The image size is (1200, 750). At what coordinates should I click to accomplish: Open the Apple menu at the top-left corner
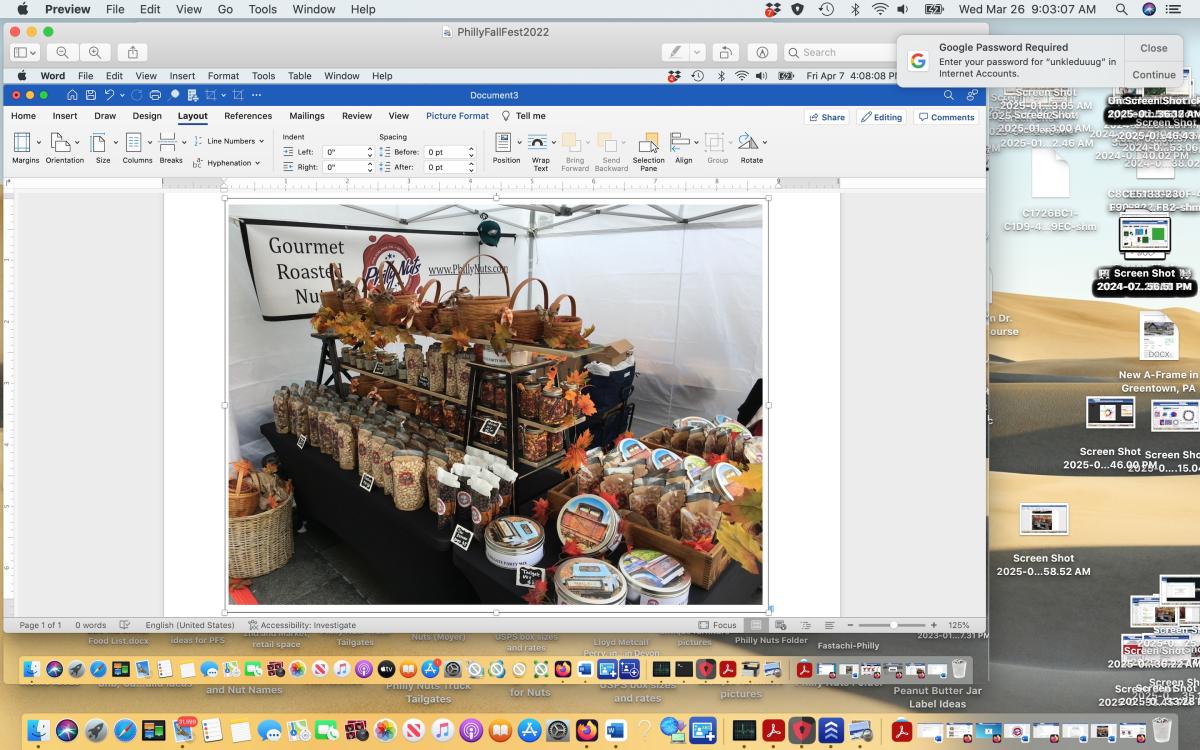[22, 9]
